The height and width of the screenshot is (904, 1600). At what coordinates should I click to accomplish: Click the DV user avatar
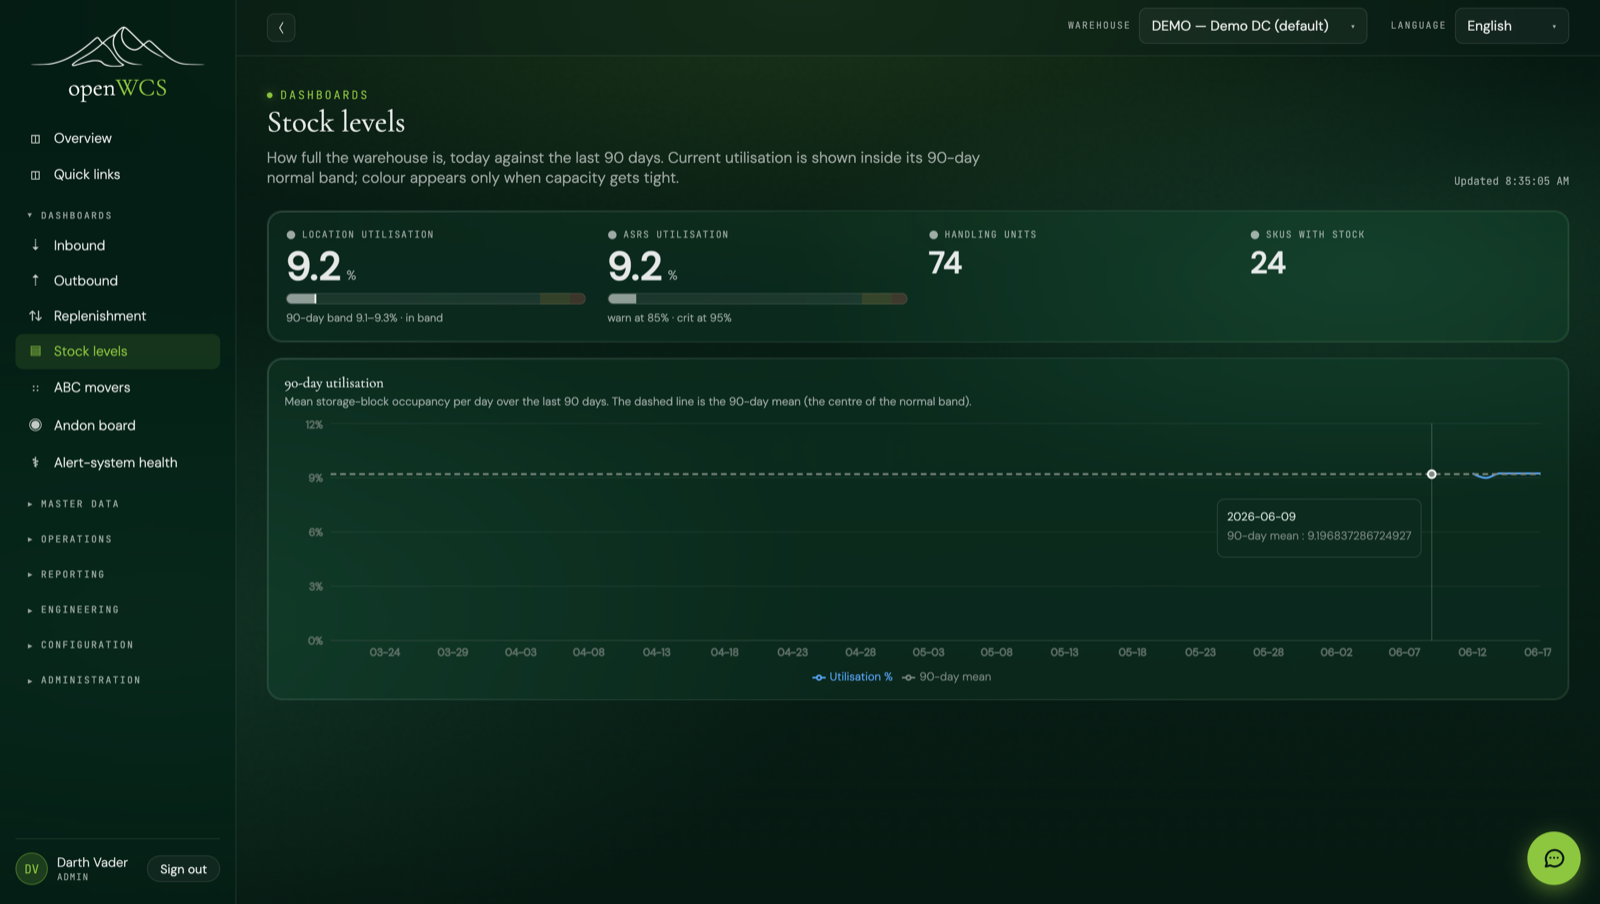point(32,869)
